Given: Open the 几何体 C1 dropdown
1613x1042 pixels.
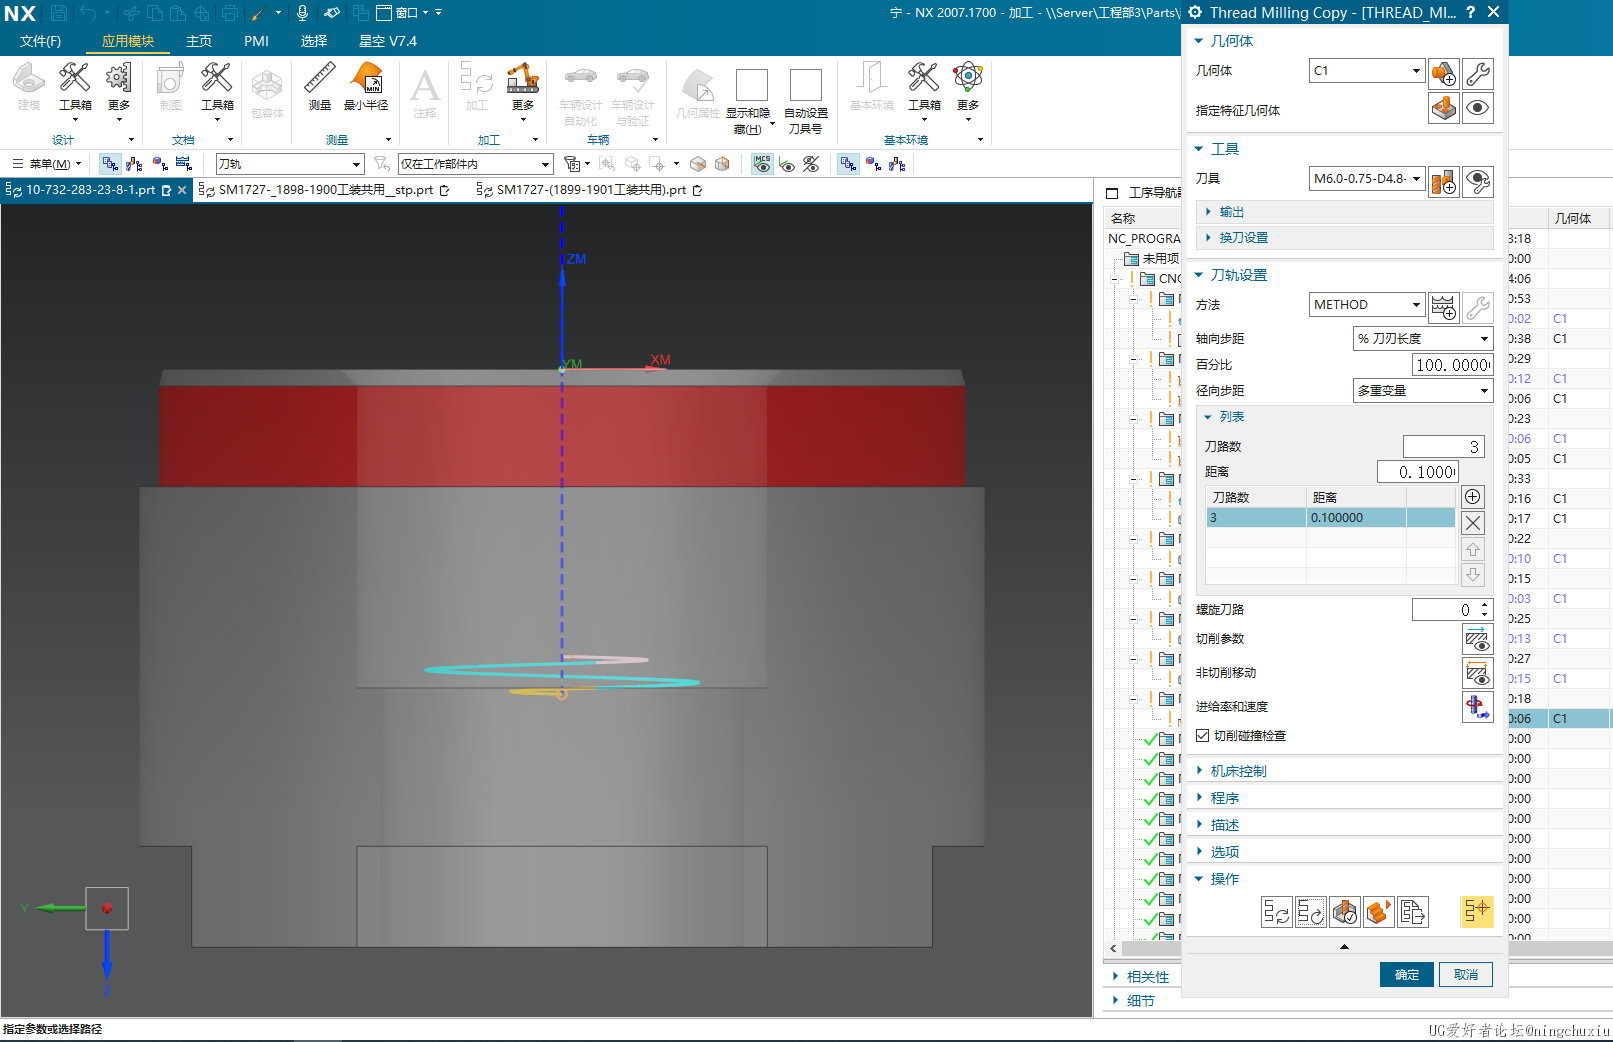Looking at the screenshot, I should pos(1366,71).
